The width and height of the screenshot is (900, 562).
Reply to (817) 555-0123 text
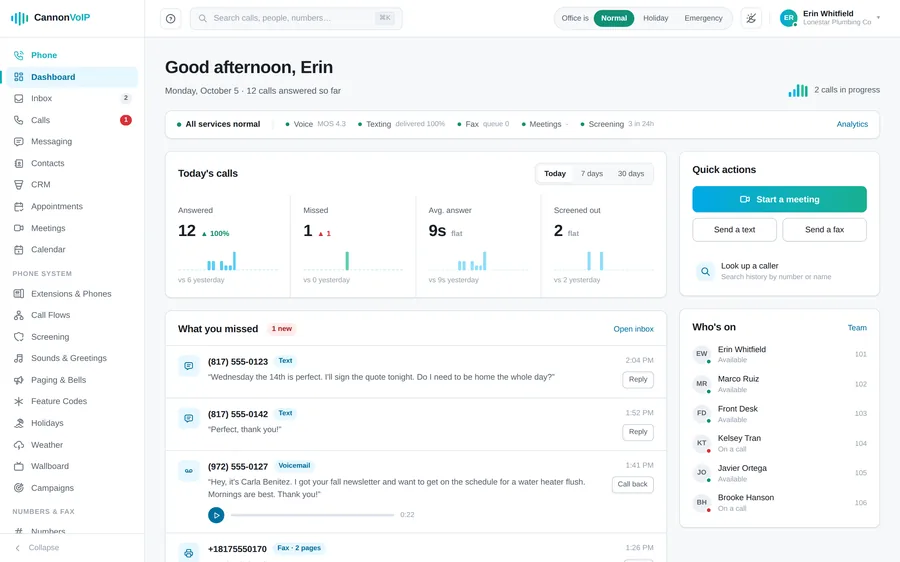click(638, 379)
